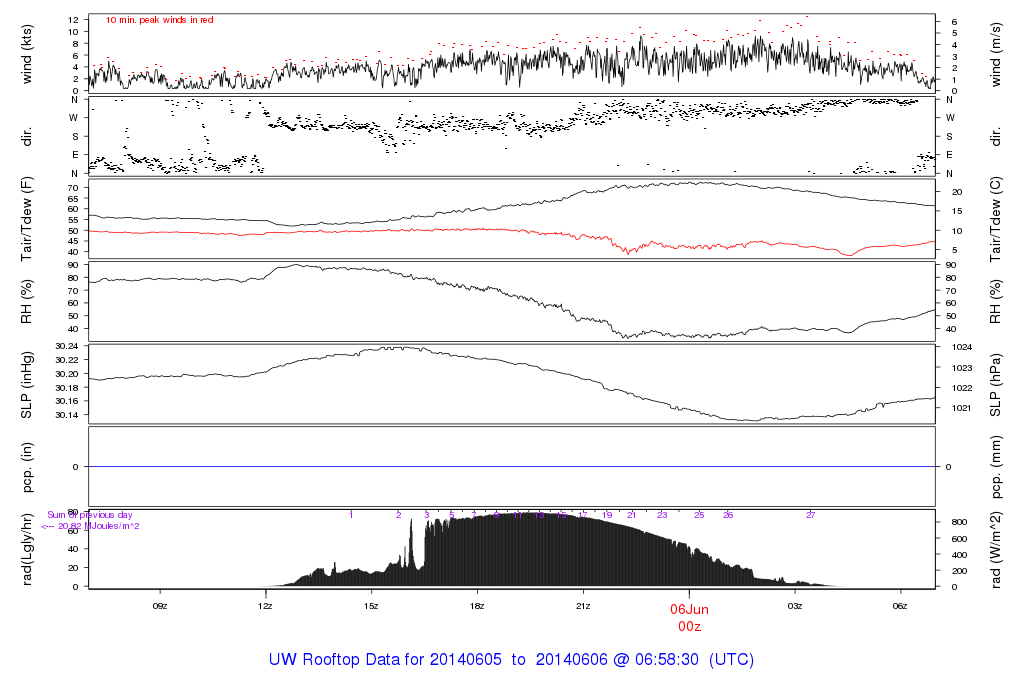Image resolution: width=1024 pixels, height=700 pixels.
Task: Click the red 06Jun 00z date label
Action: (689, 618)
